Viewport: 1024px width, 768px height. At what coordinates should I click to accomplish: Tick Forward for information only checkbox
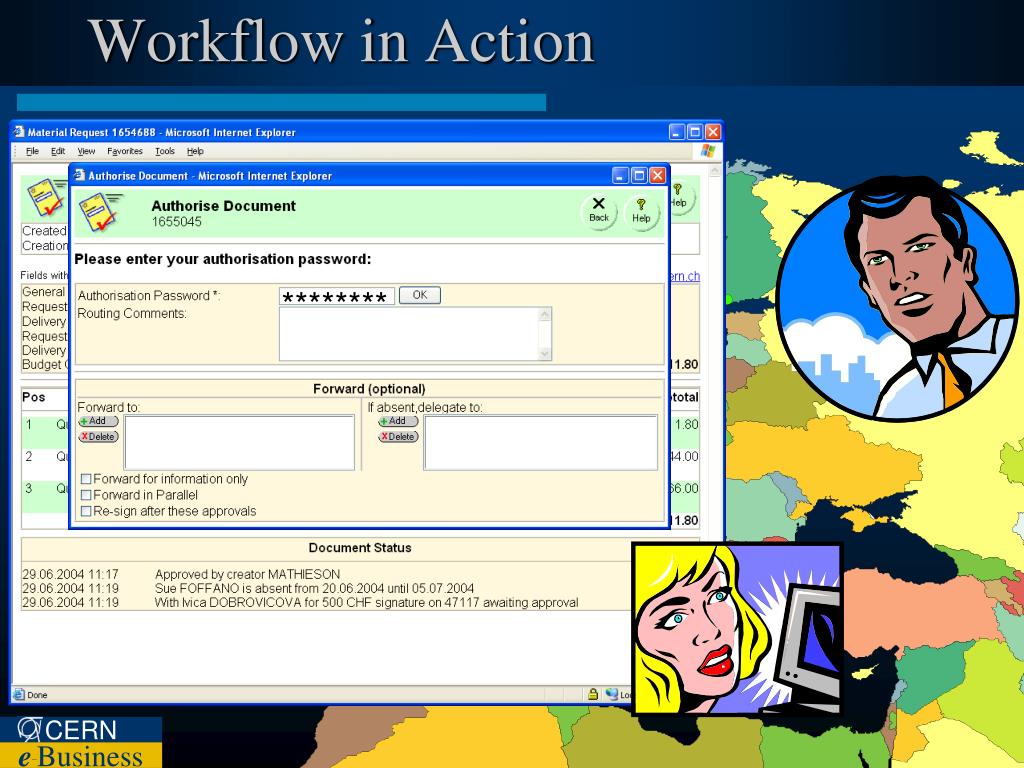point(86,479)
